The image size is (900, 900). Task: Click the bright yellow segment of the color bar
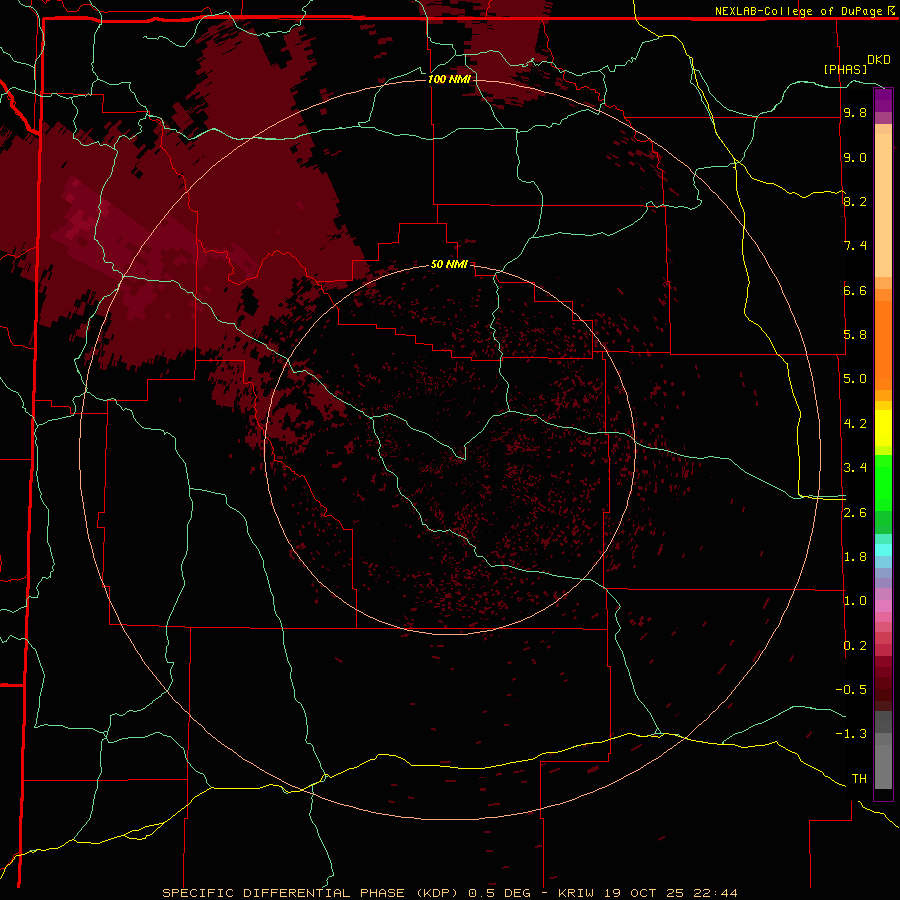coord(883,428)
